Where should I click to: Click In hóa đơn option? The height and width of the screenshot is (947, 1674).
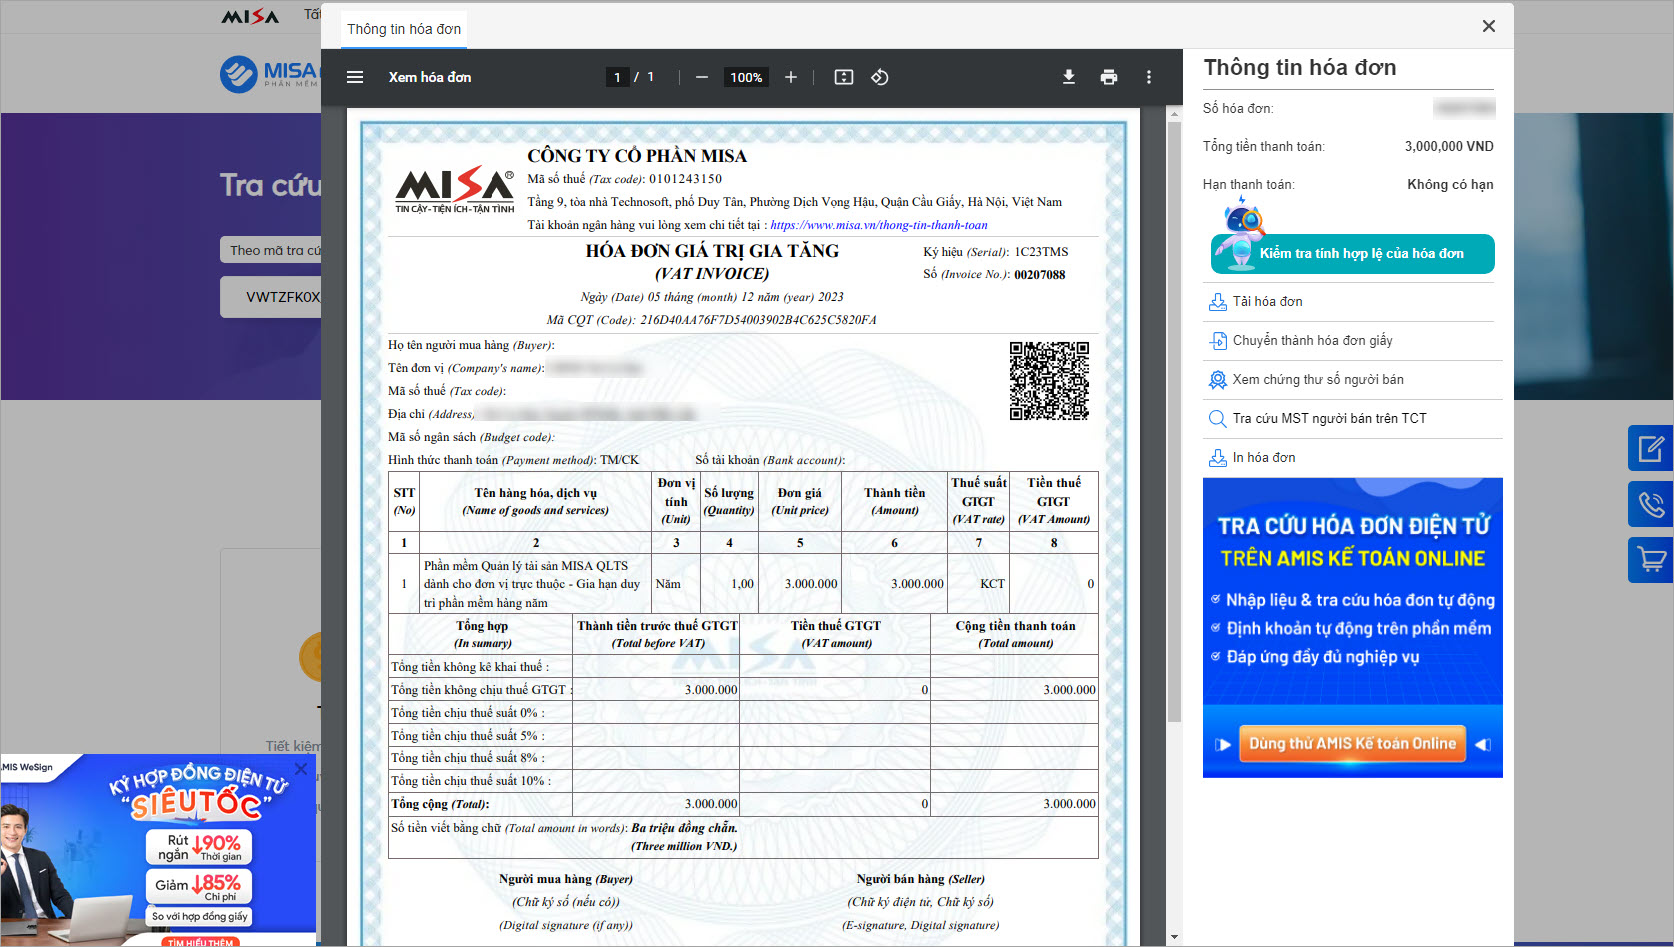1263,457
